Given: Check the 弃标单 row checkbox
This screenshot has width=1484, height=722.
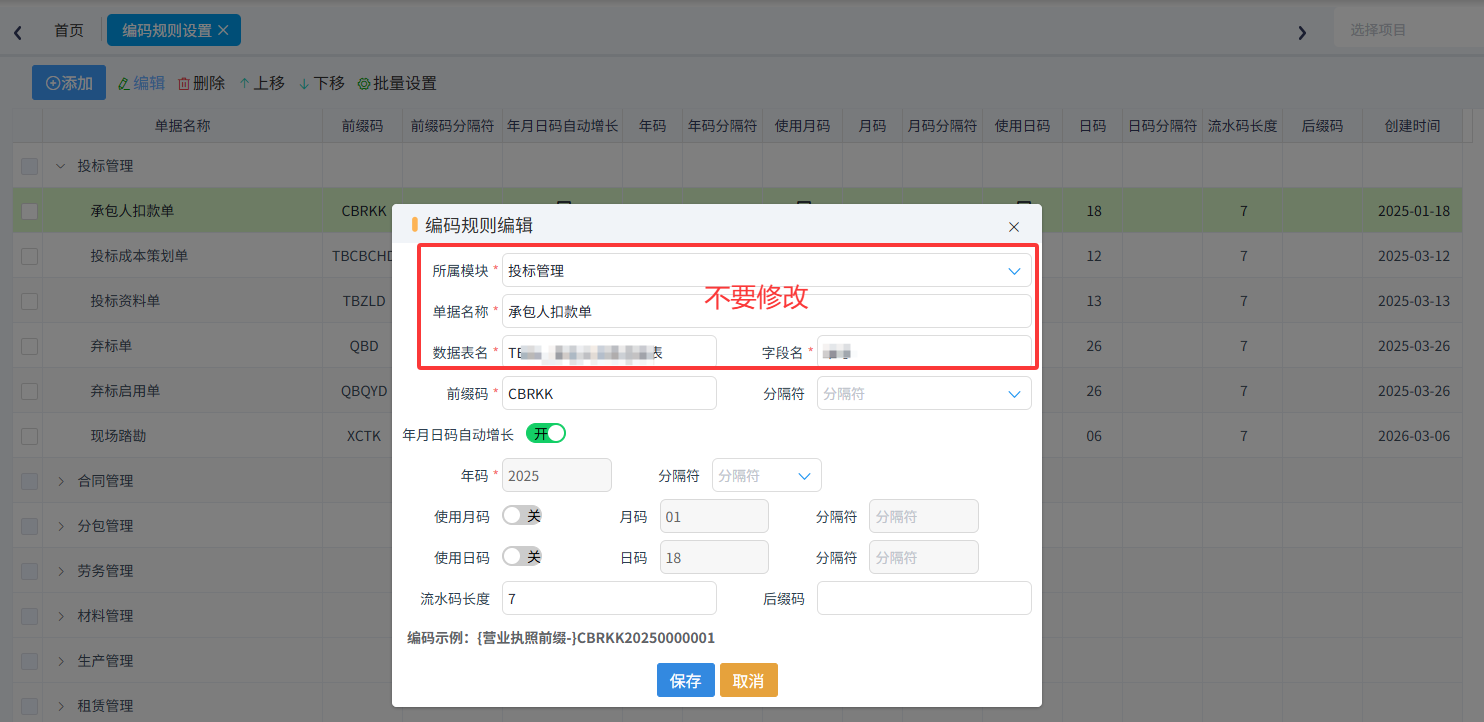Looking at the screenshot, I should pos(30,346).
